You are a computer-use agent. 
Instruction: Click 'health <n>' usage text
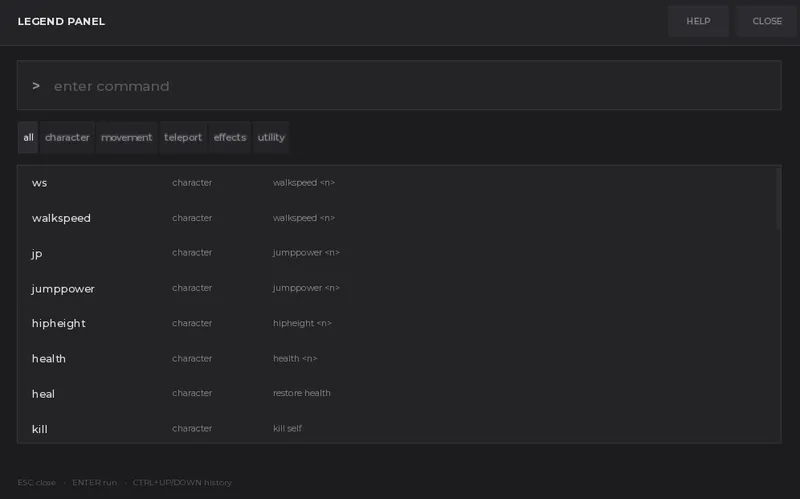(295, 358)
